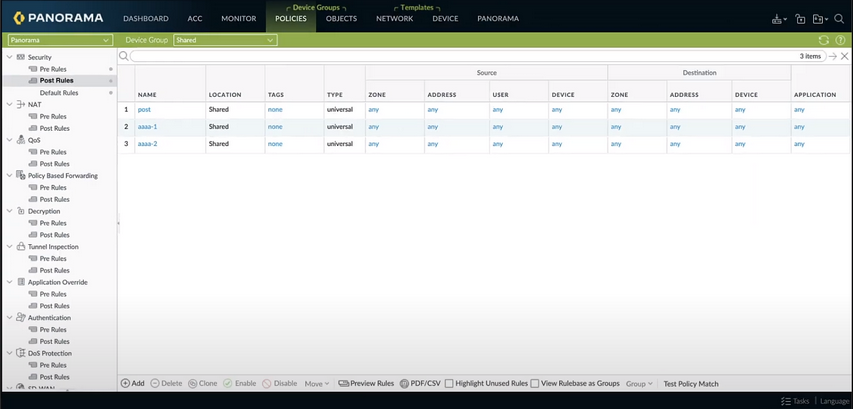Open the commit/config dropdown icon in header
This screenshot has width=853, height=409.
[x=820, y=19]
